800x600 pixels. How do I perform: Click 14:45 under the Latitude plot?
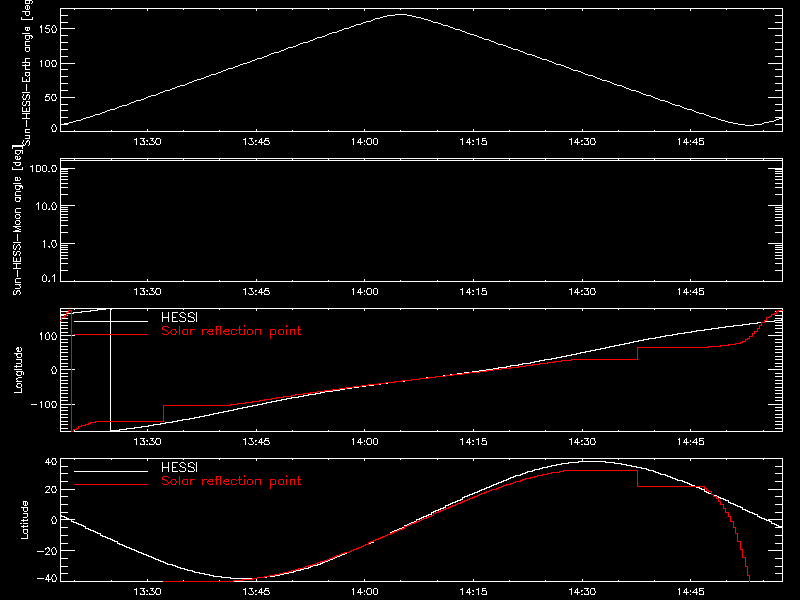pos(691,592)
